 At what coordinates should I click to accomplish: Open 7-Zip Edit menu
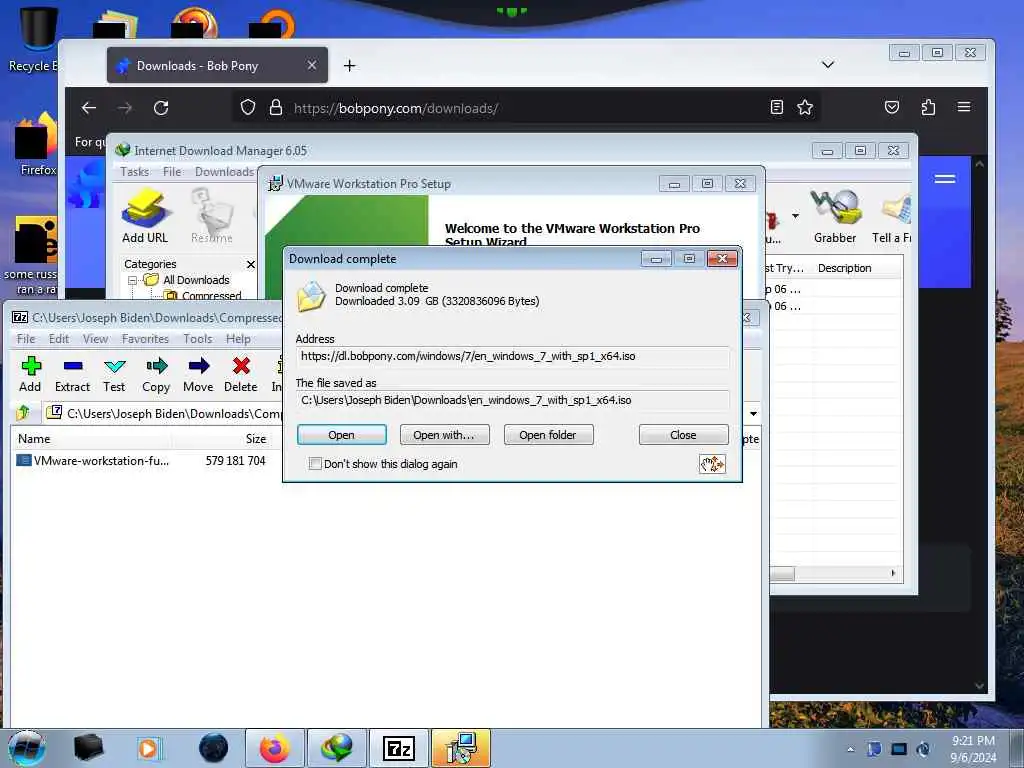tap(59, 339)
